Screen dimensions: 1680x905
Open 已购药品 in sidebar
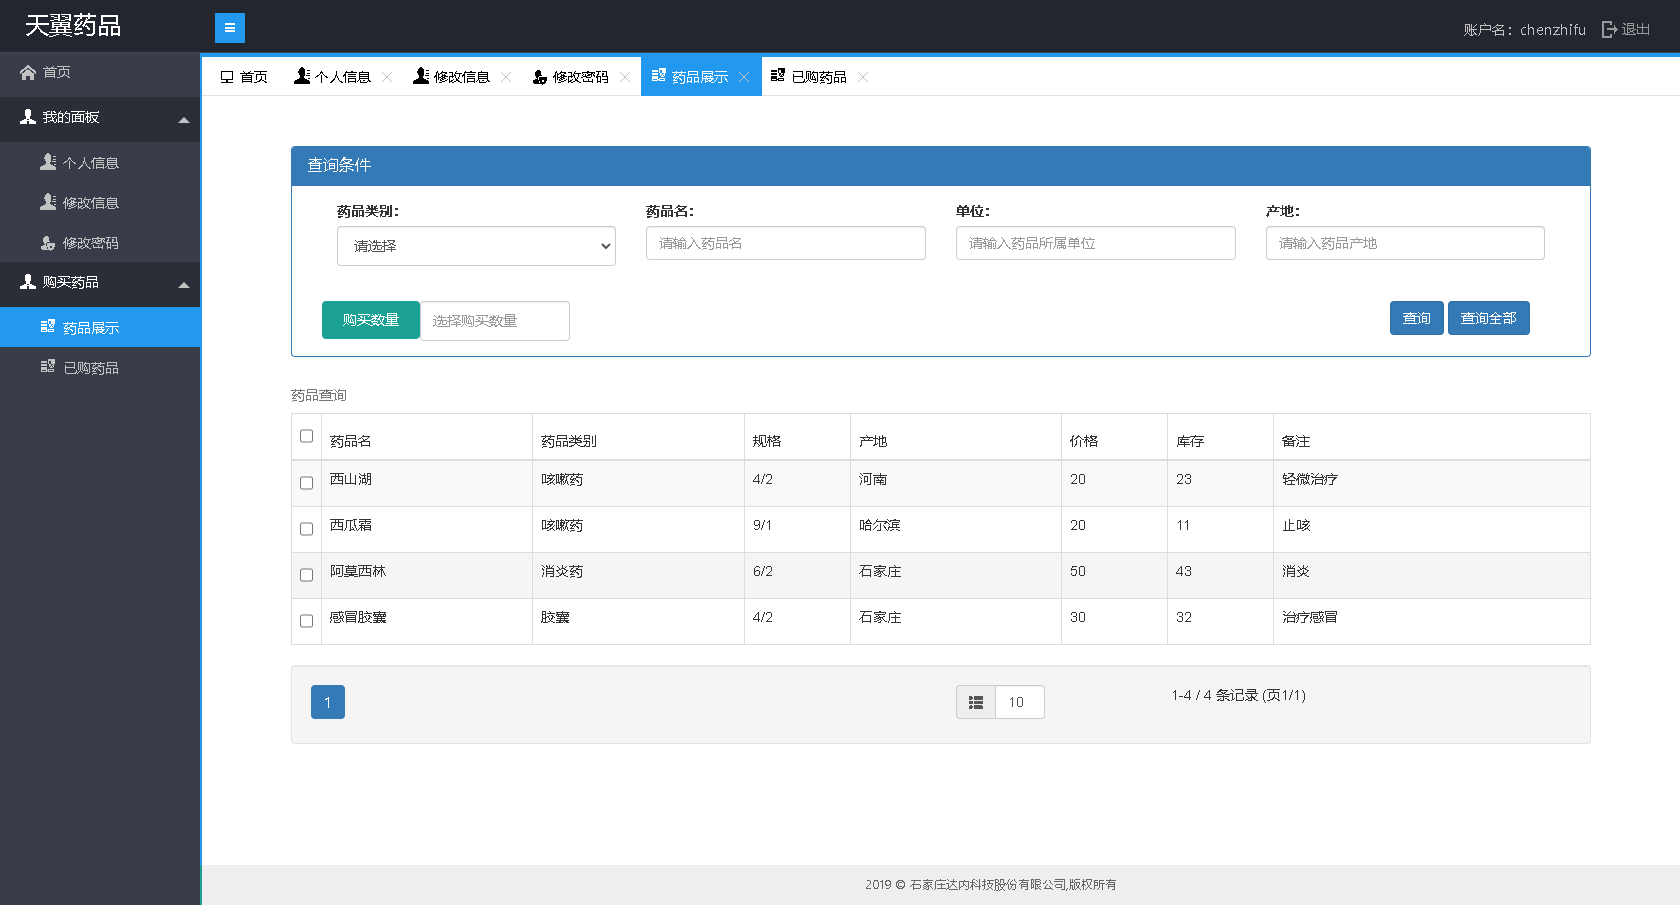[x=100, y=367]
